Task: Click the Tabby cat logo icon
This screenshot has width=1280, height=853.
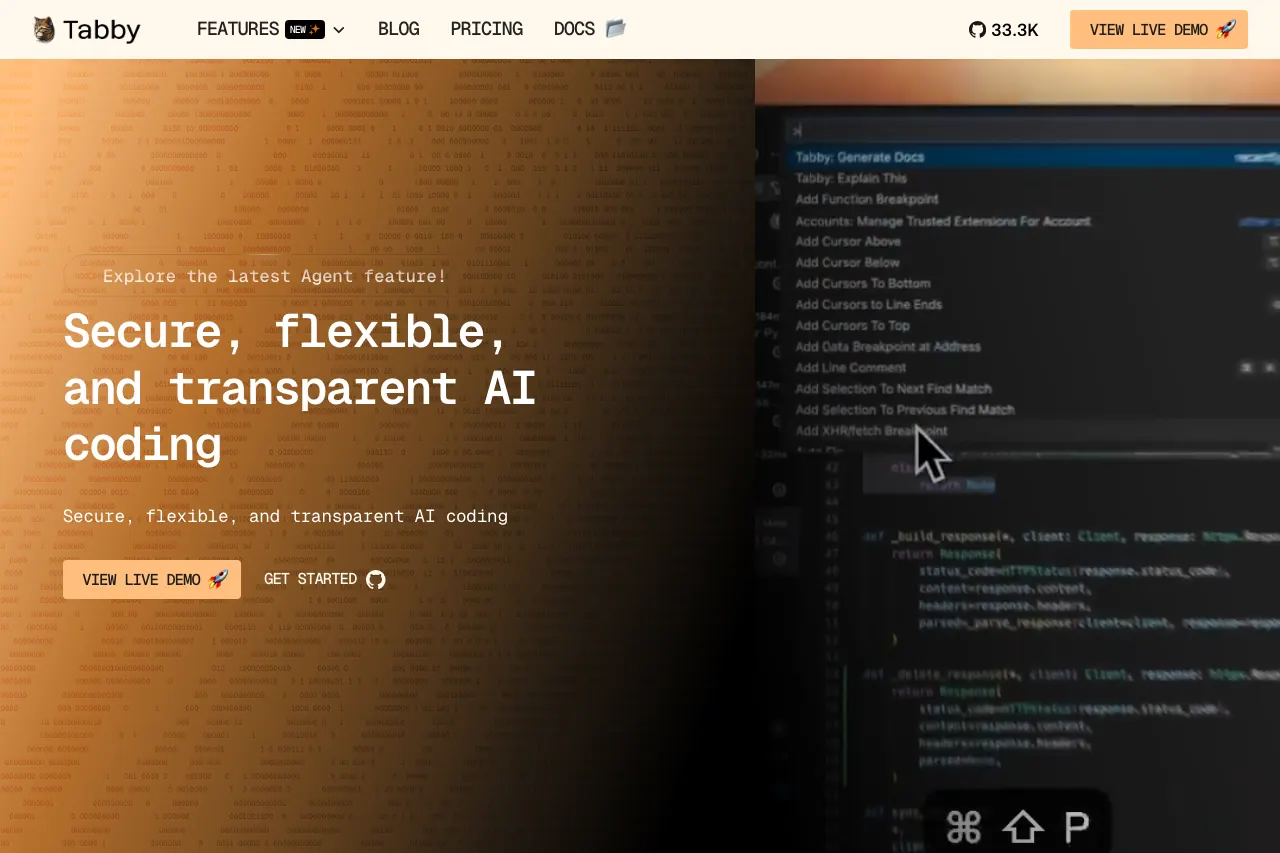Action: 44,30
